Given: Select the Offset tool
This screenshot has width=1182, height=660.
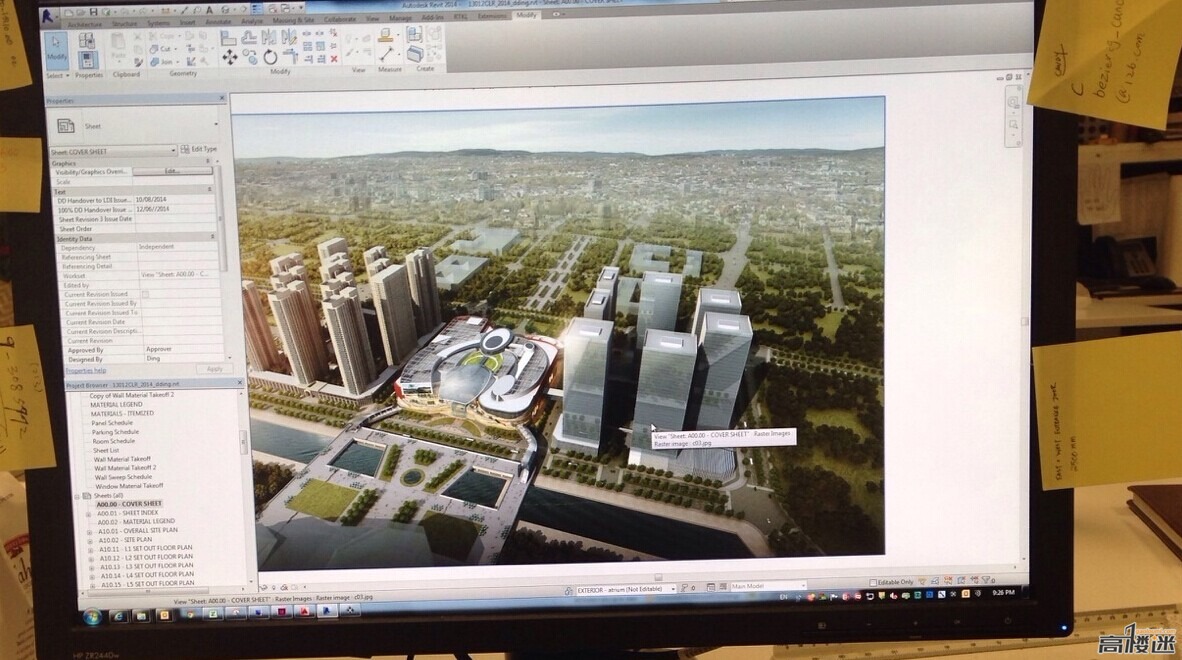Looking at the screenshot, I should (249, 38).
